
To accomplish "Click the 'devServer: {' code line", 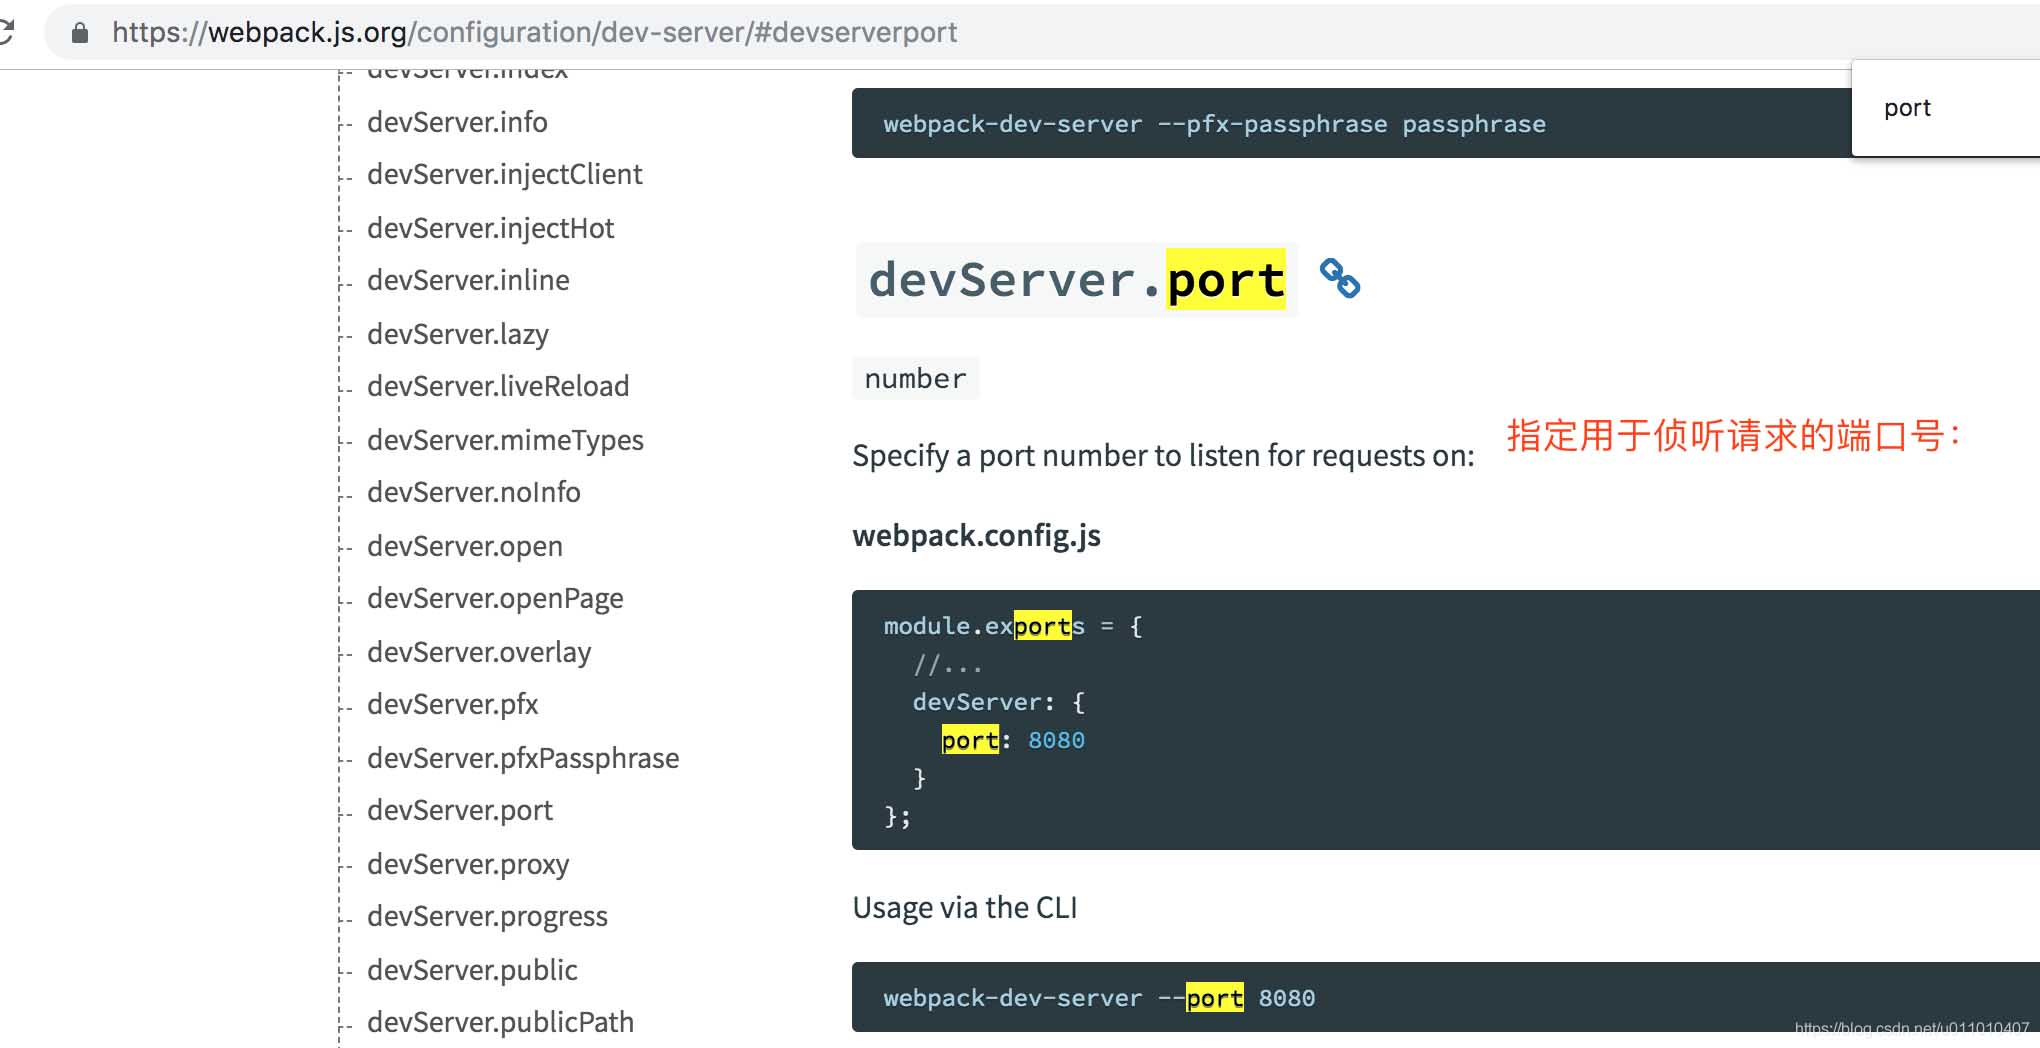I will click(x=999, y=702).
